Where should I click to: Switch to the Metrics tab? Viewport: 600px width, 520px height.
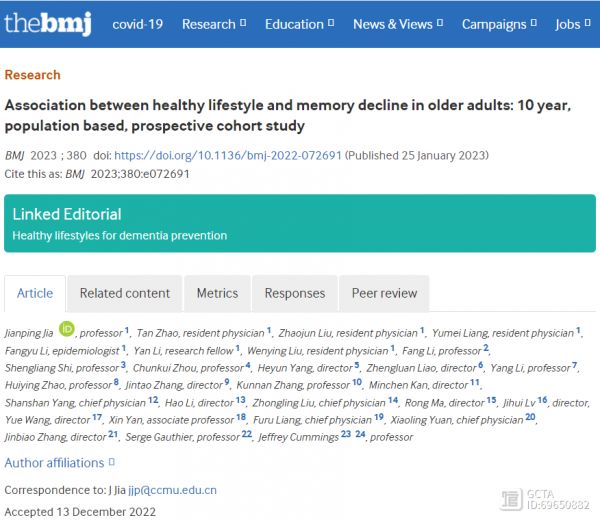[x=217, y=293]
